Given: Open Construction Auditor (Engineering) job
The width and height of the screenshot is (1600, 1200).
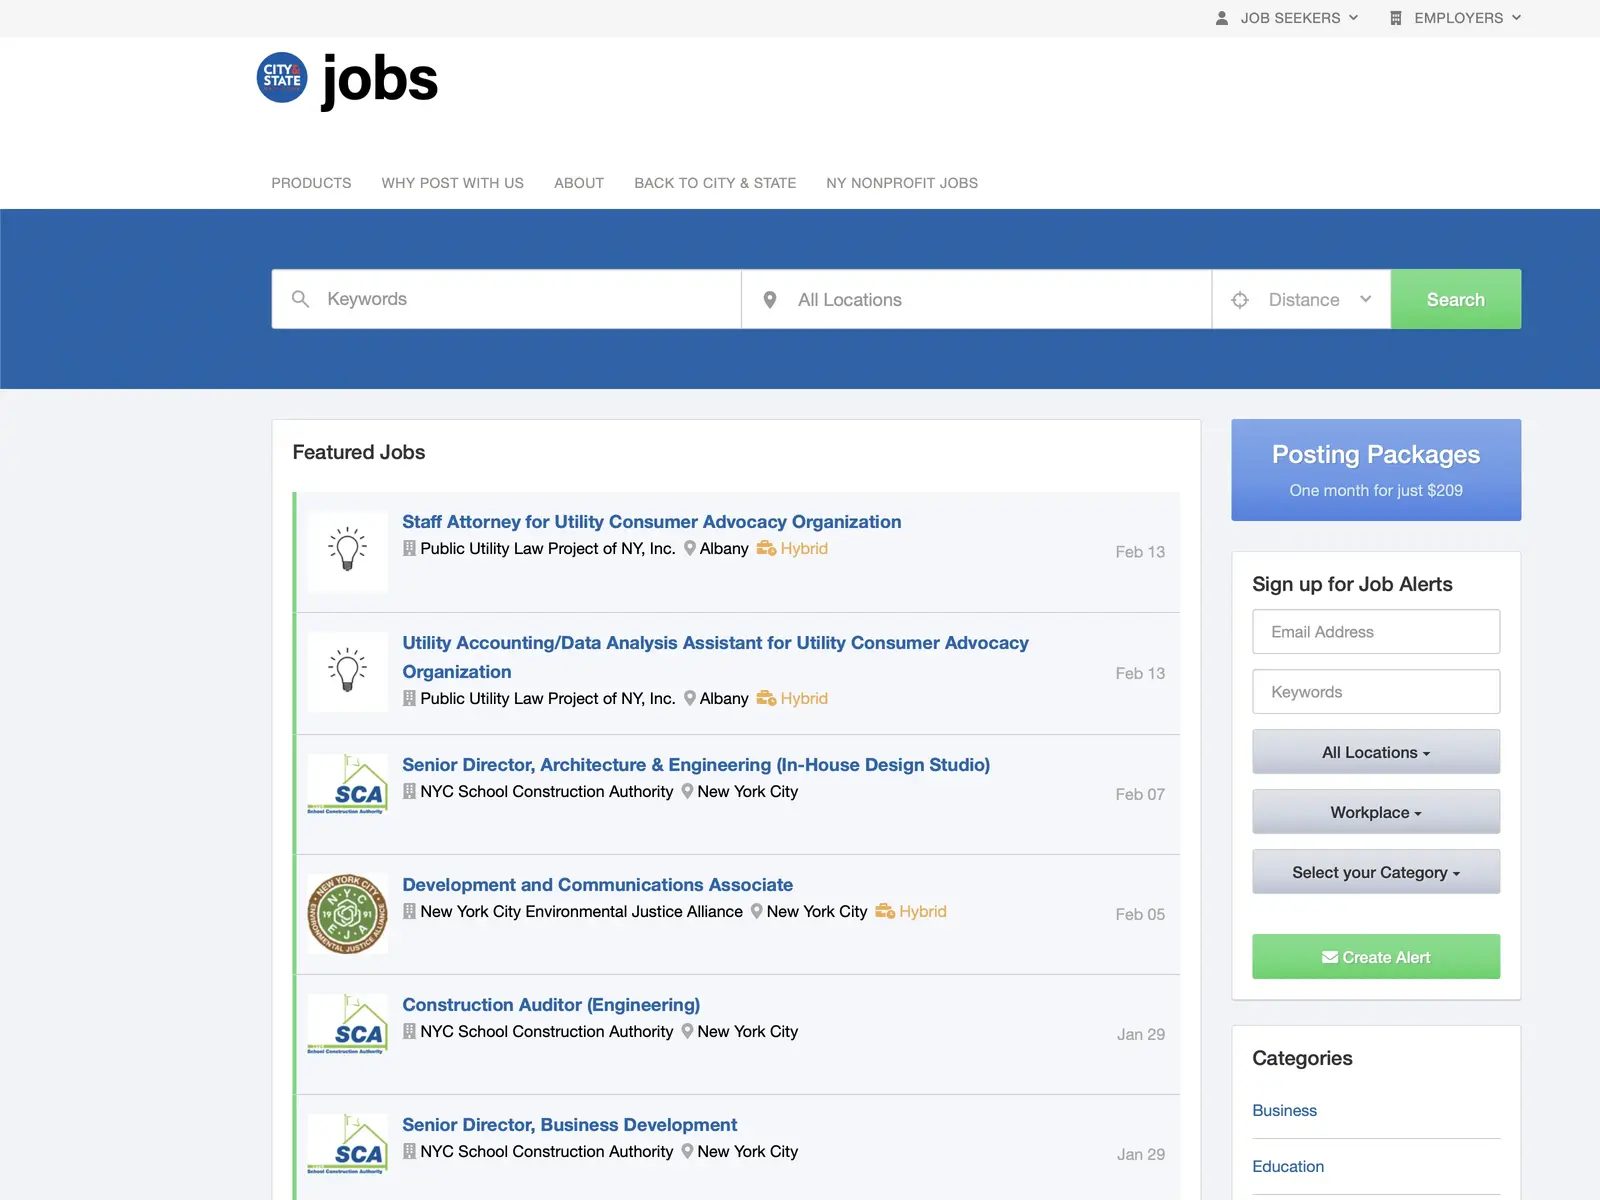Looking at the screenshot, I should 551,1005.
